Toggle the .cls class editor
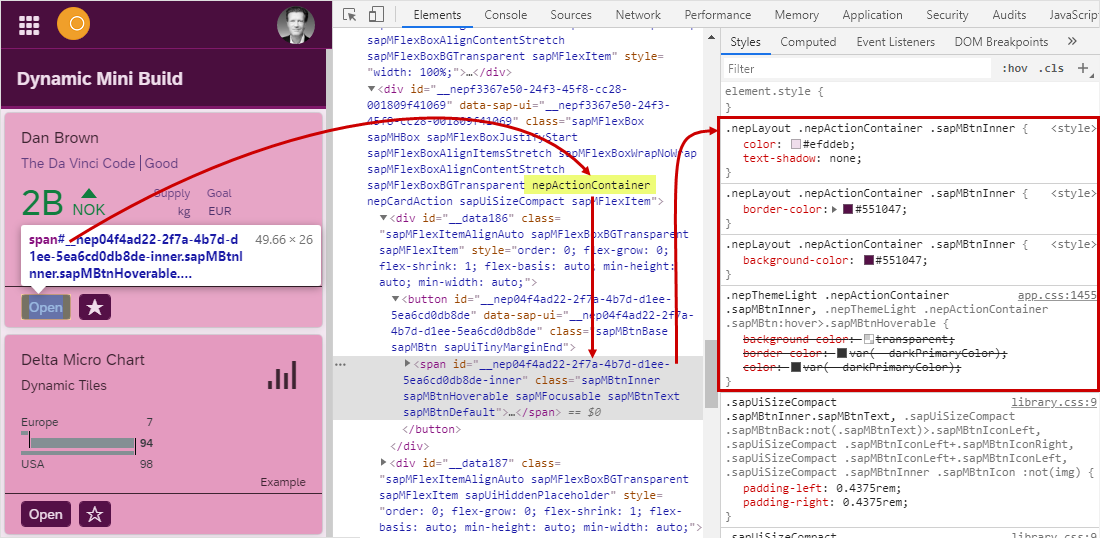The width and height of the screenshot is (1100, 538). [x=1052, y=68]
